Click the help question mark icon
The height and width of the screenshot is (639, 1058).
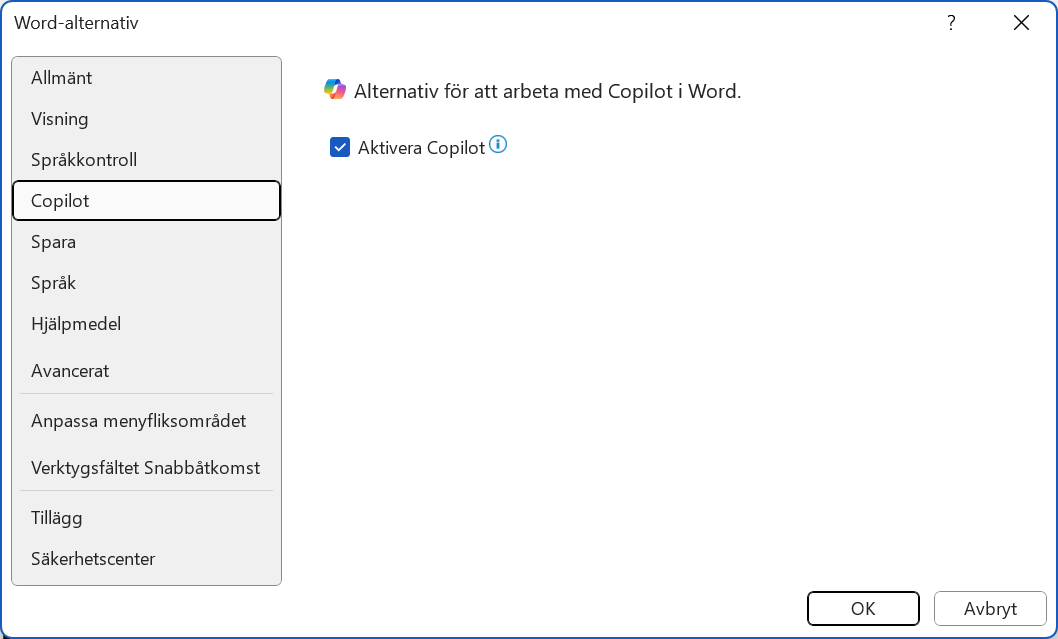pyautogui.click(x=951, y=23)
